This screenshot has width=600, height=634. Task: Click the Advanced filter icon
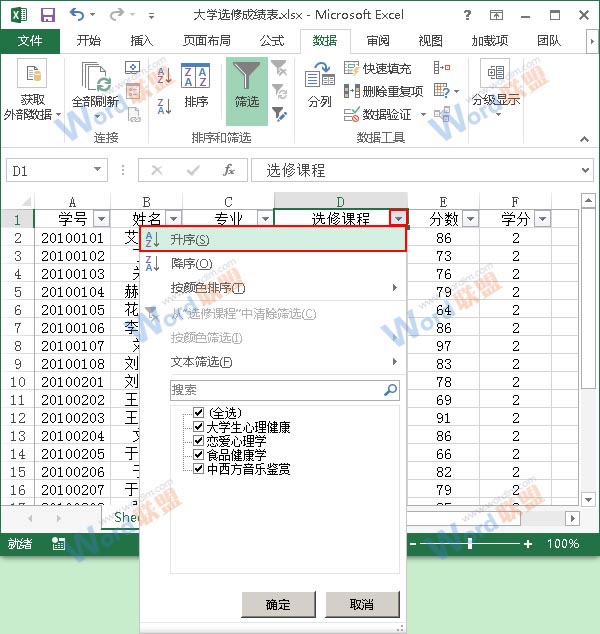279,114
